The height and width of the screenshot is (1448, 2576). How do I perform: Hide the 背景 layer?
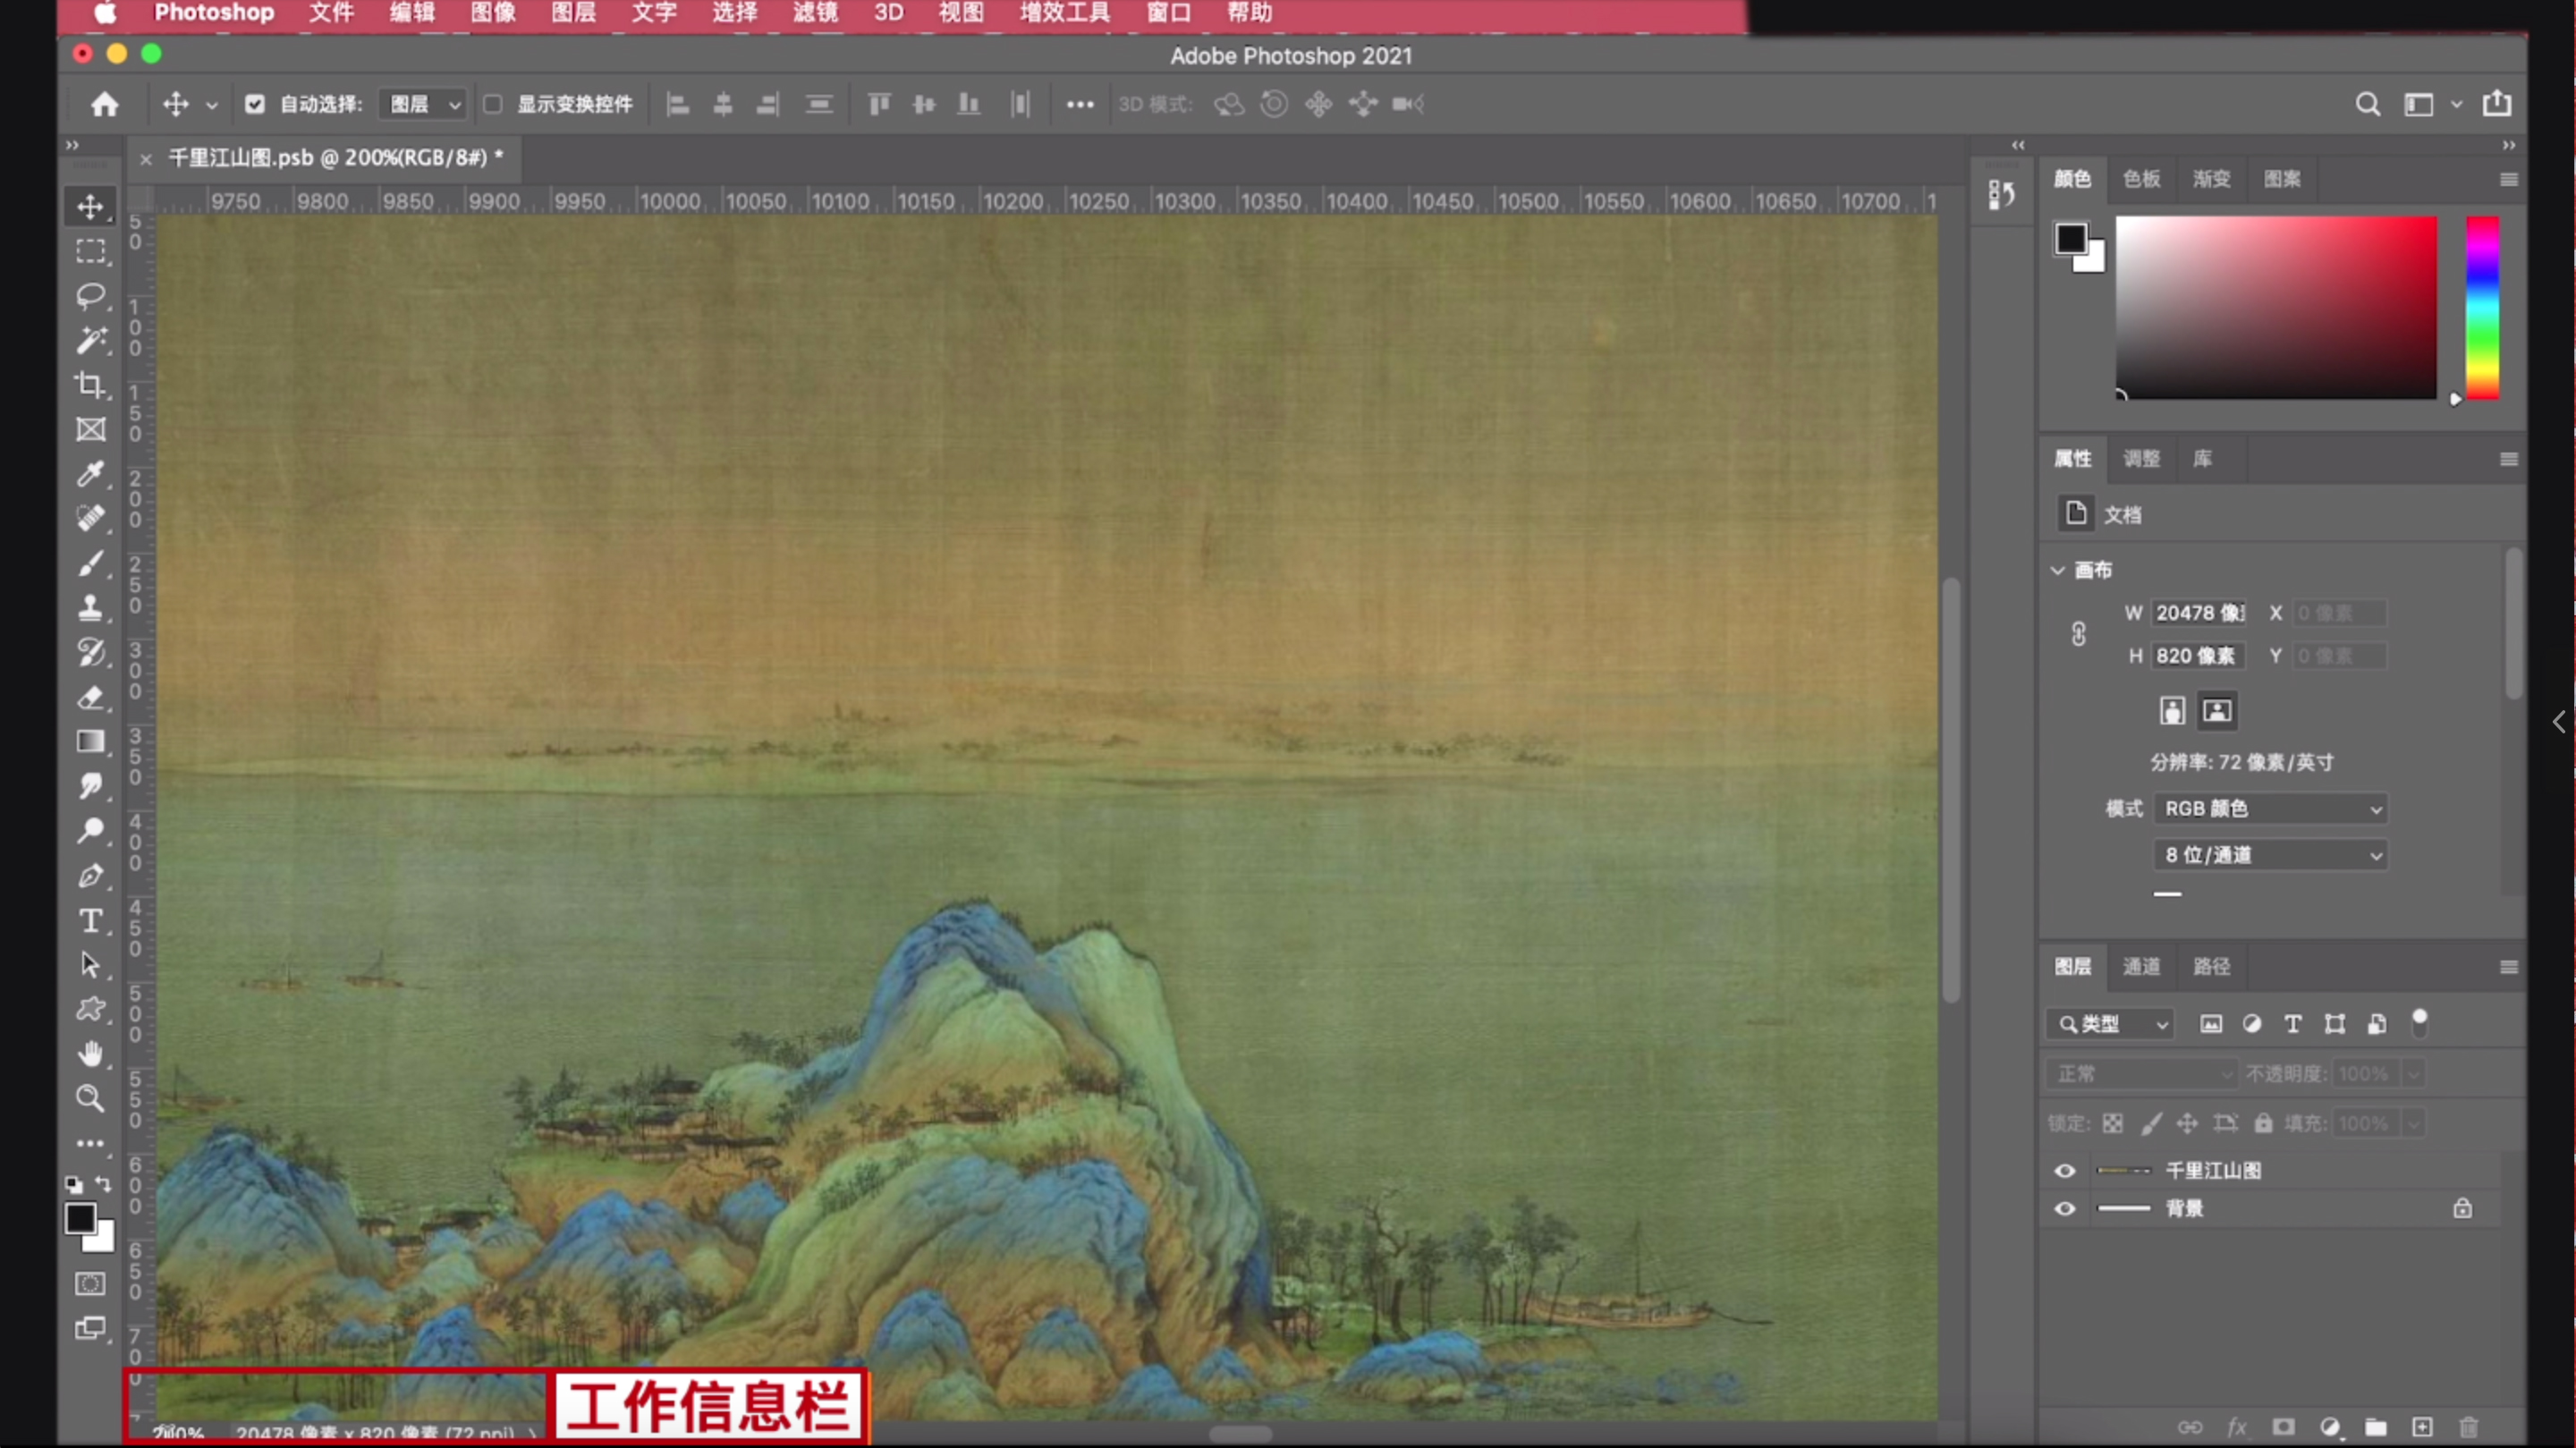[2065, 1209]
